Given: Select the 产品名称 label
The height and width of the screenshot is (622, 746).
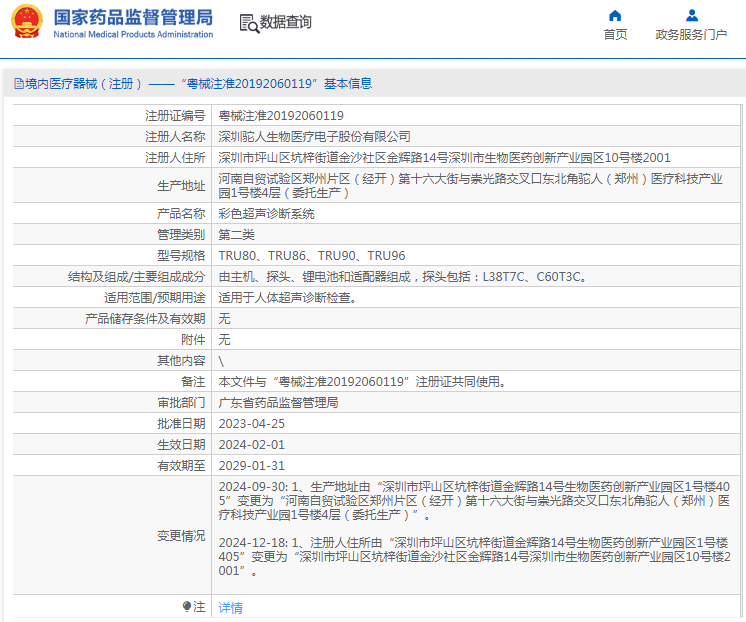Looking at the screenshot, I should coord(181,214).
